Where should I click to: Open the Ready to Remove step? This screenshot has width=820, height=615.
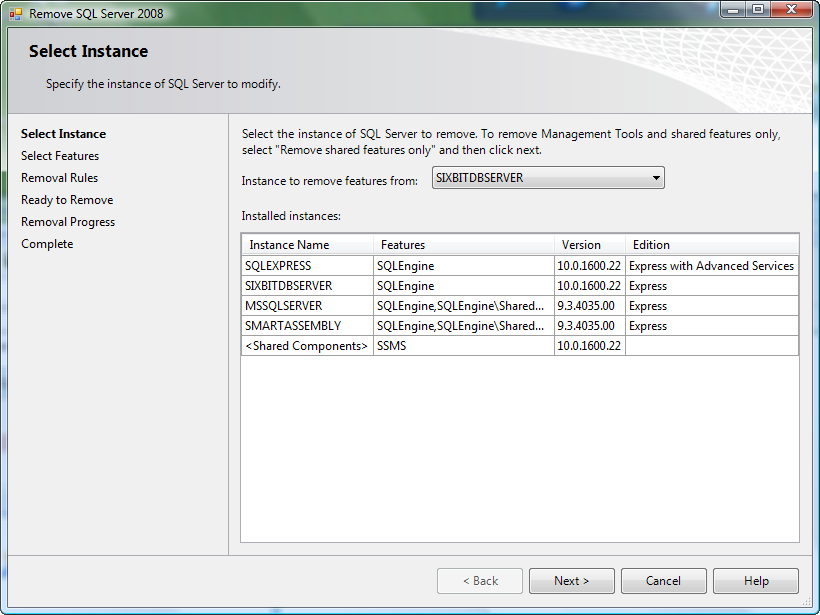(x=67, y=199)
